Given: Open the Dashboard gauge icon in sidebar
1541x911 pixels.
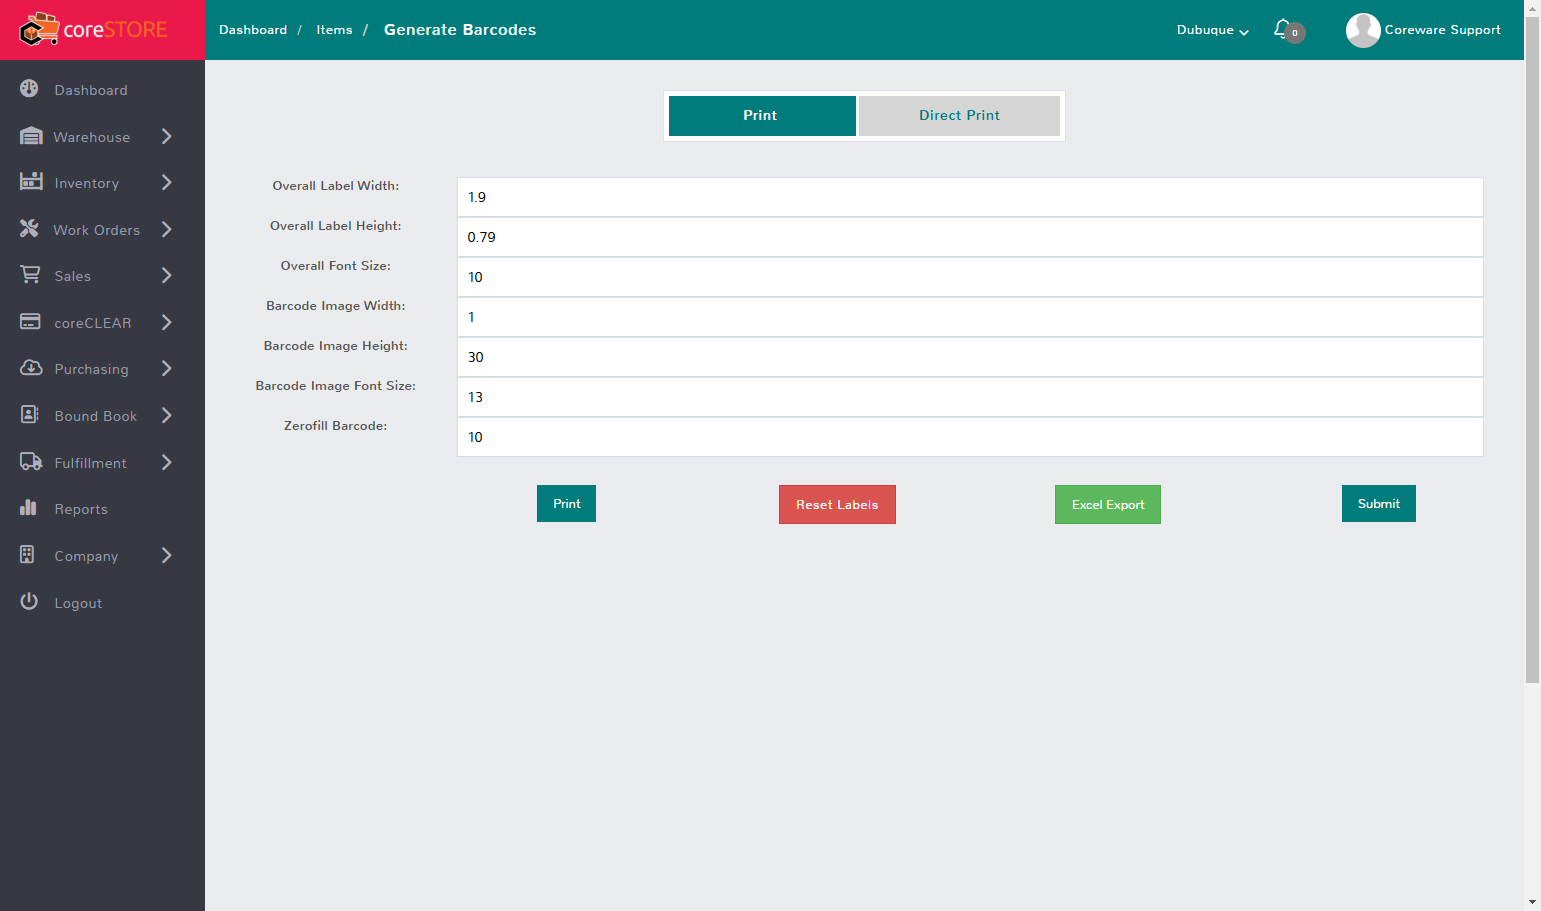Looking at the screenshot, I should [29, 89].
